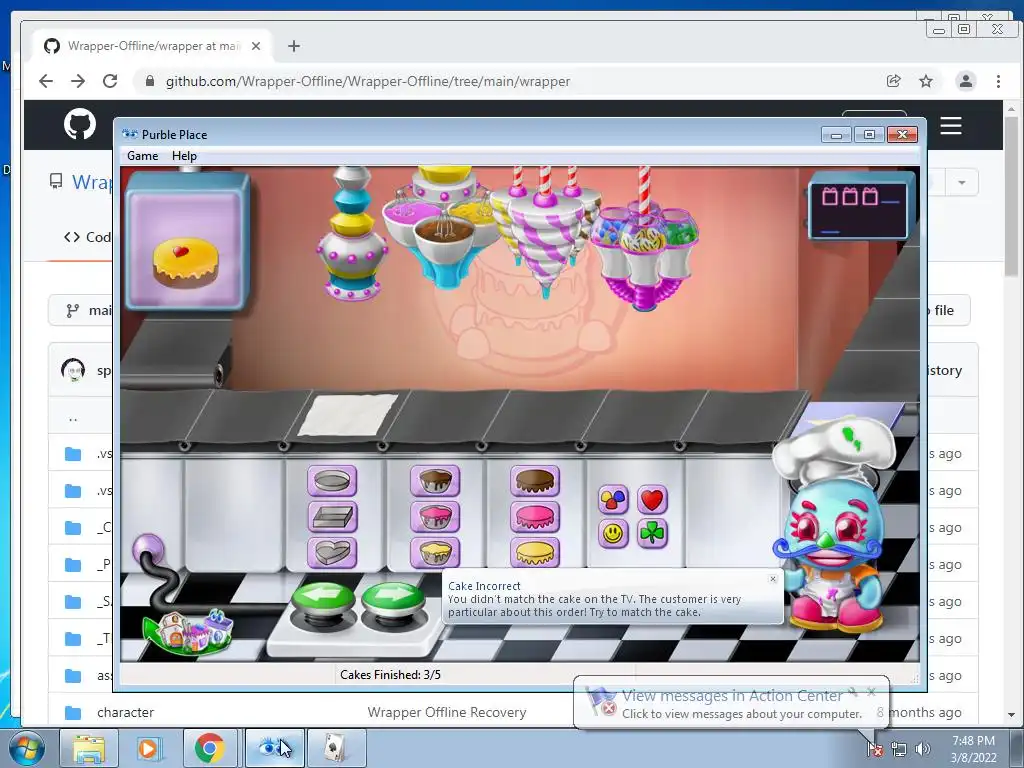1024x768 pixels.
Task: Select the round cake pan button
Action: 332,481
